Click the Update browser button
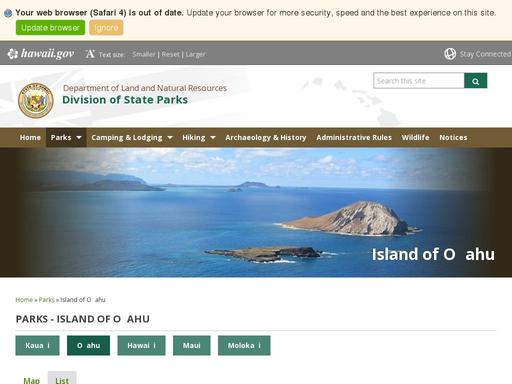512x384 pixels. tap(50, 28)
